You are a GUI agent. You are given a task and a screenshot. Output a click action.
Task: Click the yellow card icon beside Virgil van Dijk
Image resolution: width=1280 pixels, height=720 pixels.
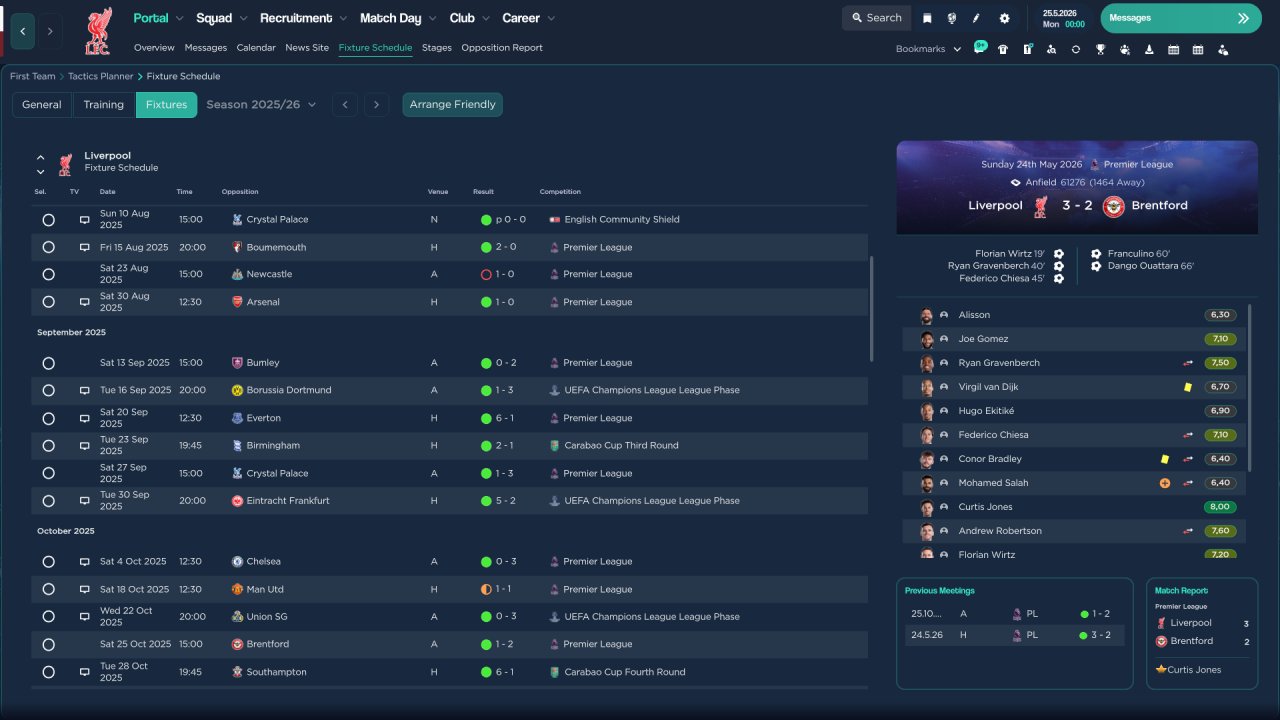point(1188,387)
